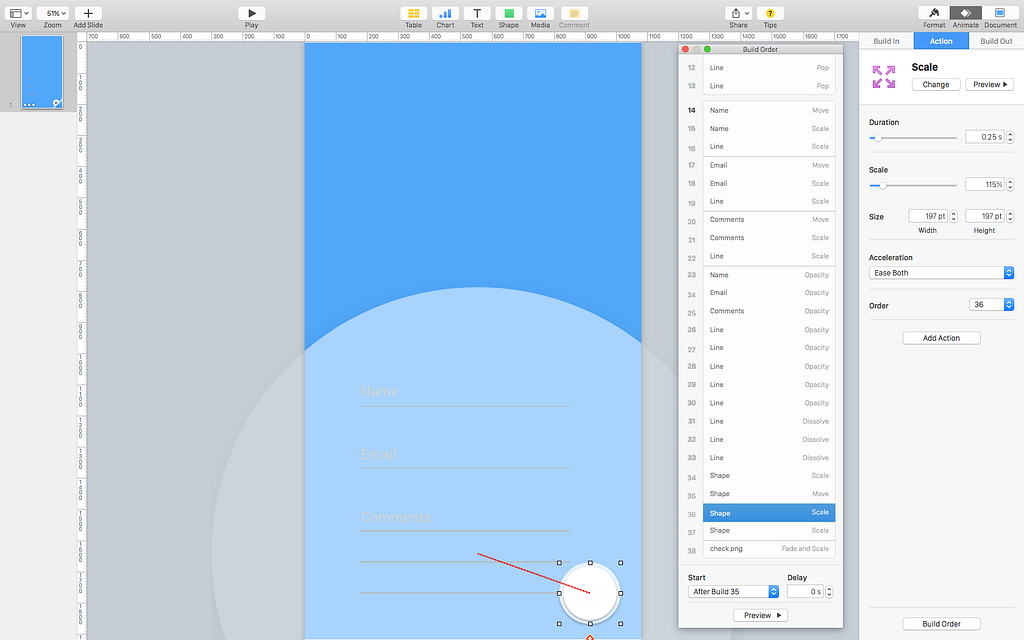Switch to the Build In tab
Viewport: 1024px width, 640px height.
click(886, 40)
